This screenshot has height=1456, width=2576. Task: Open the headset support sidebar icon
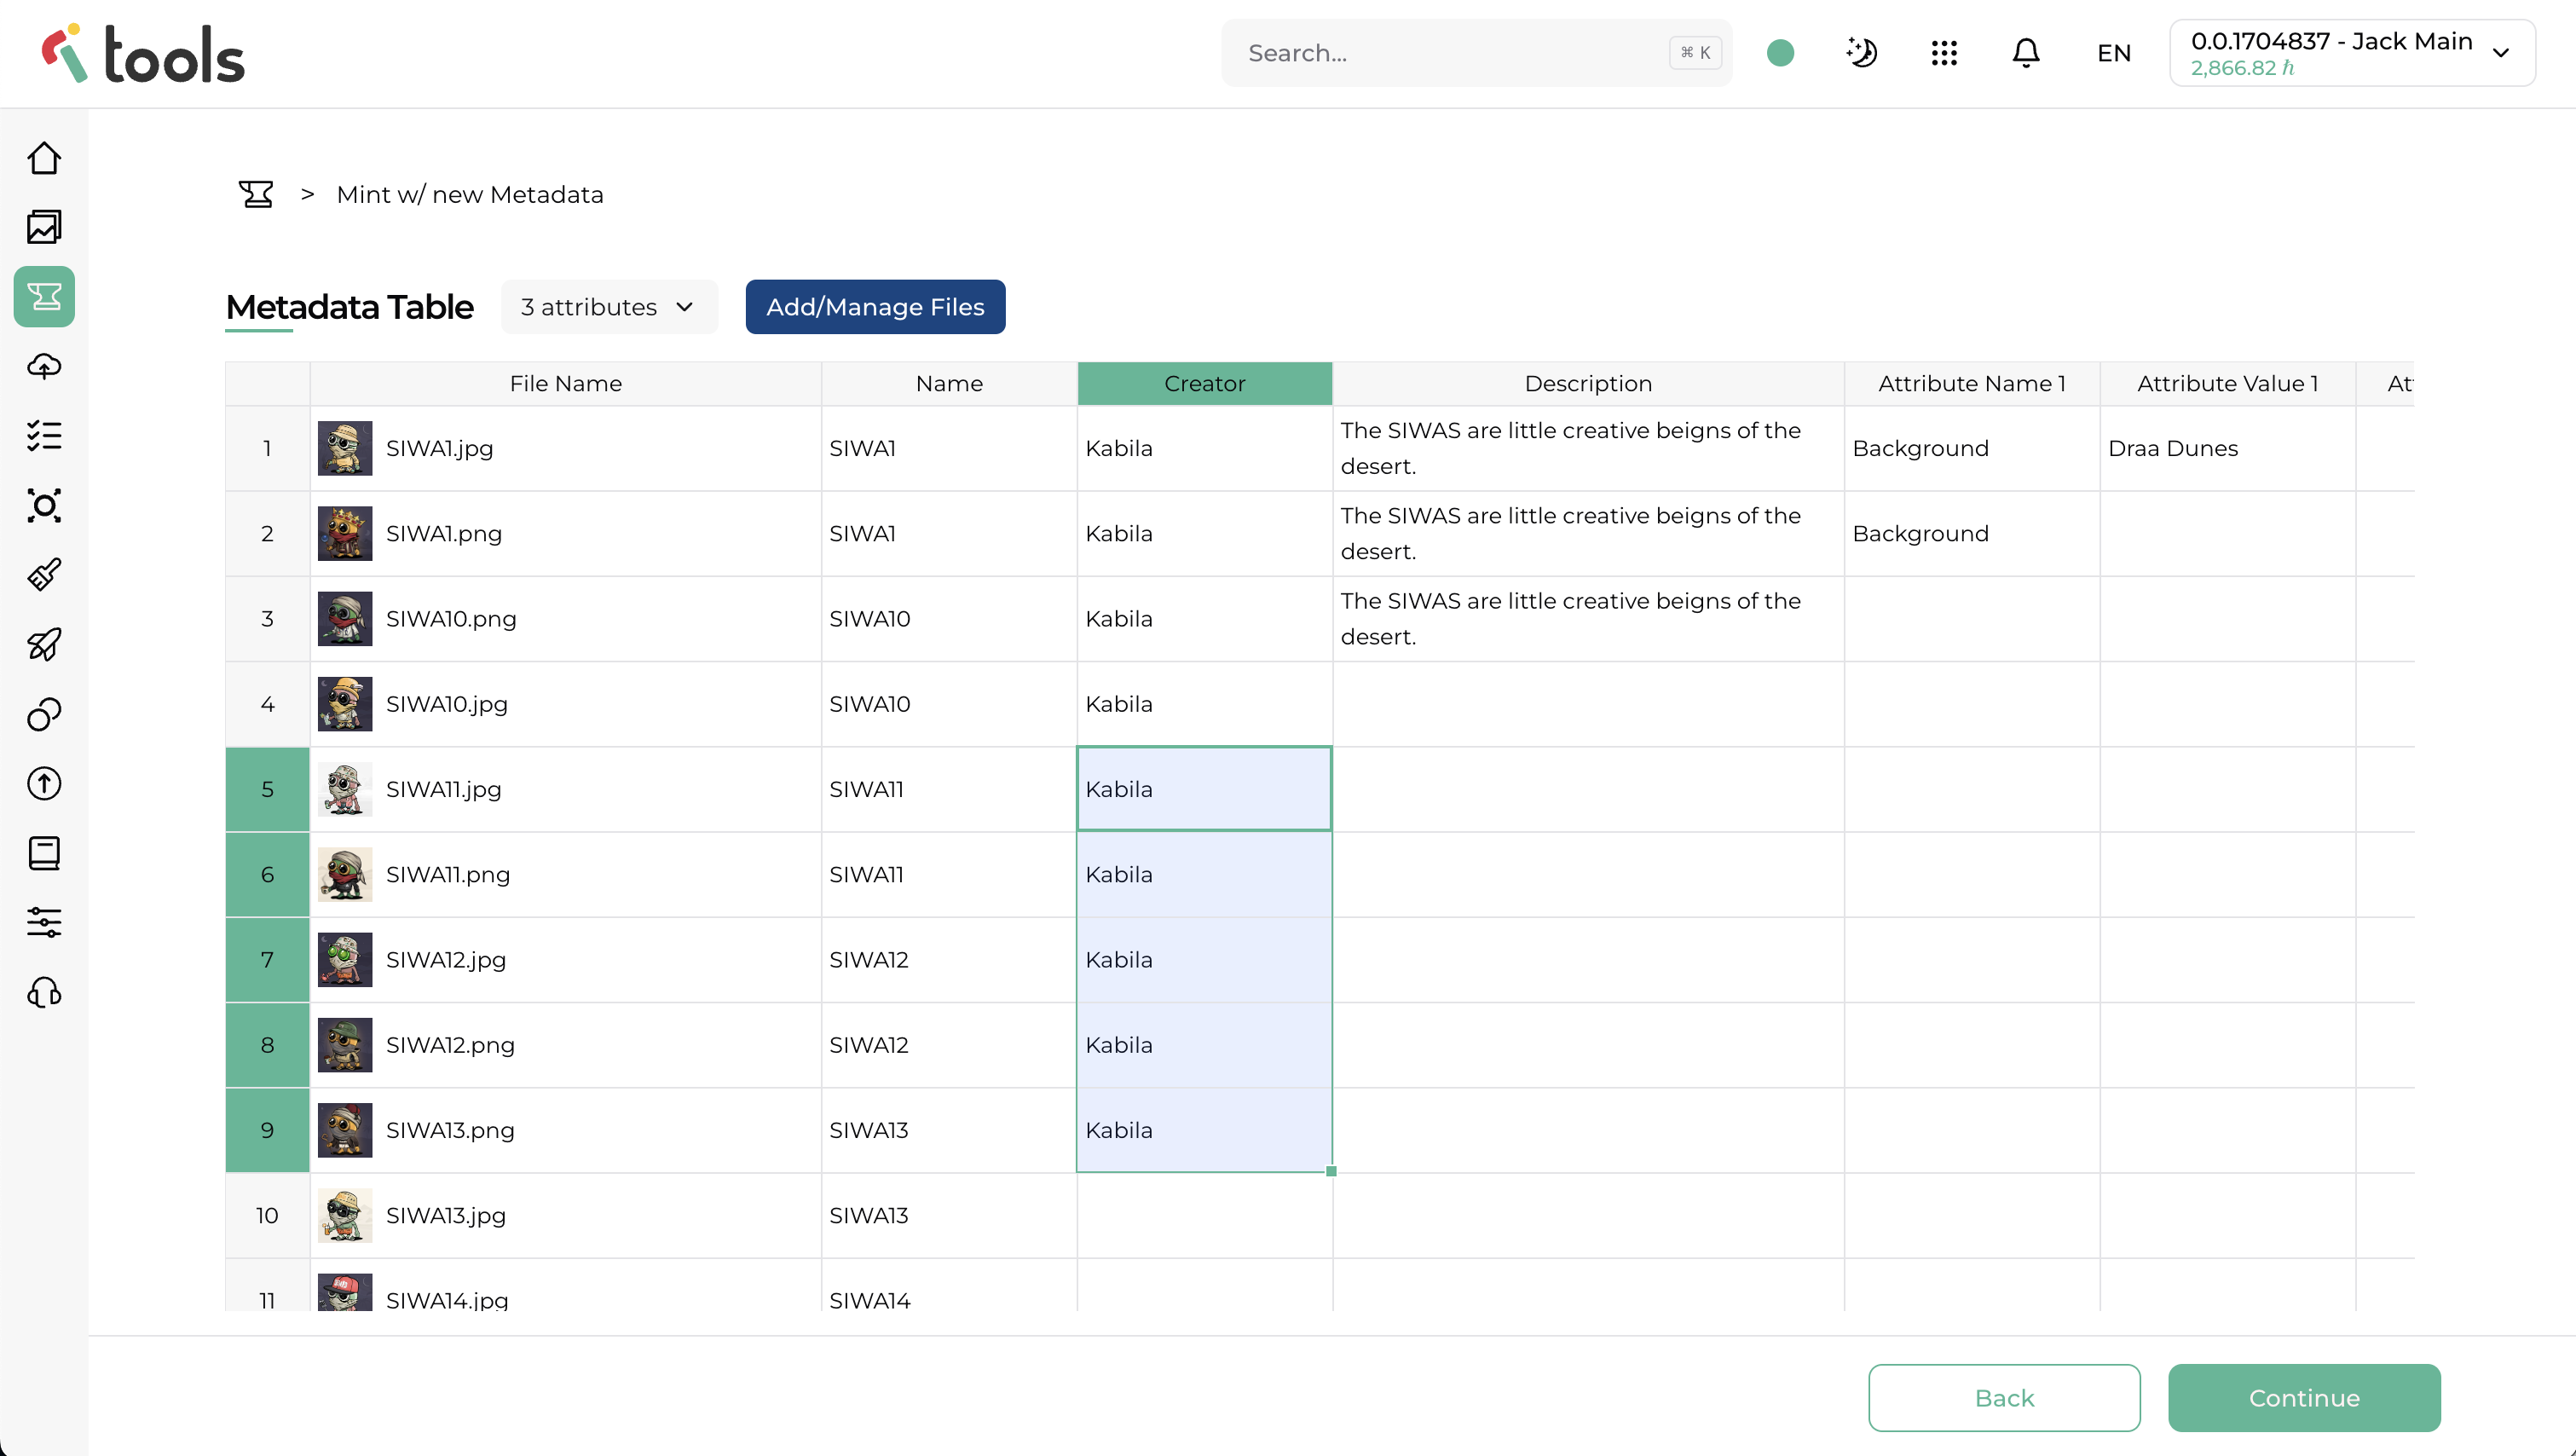44,992
